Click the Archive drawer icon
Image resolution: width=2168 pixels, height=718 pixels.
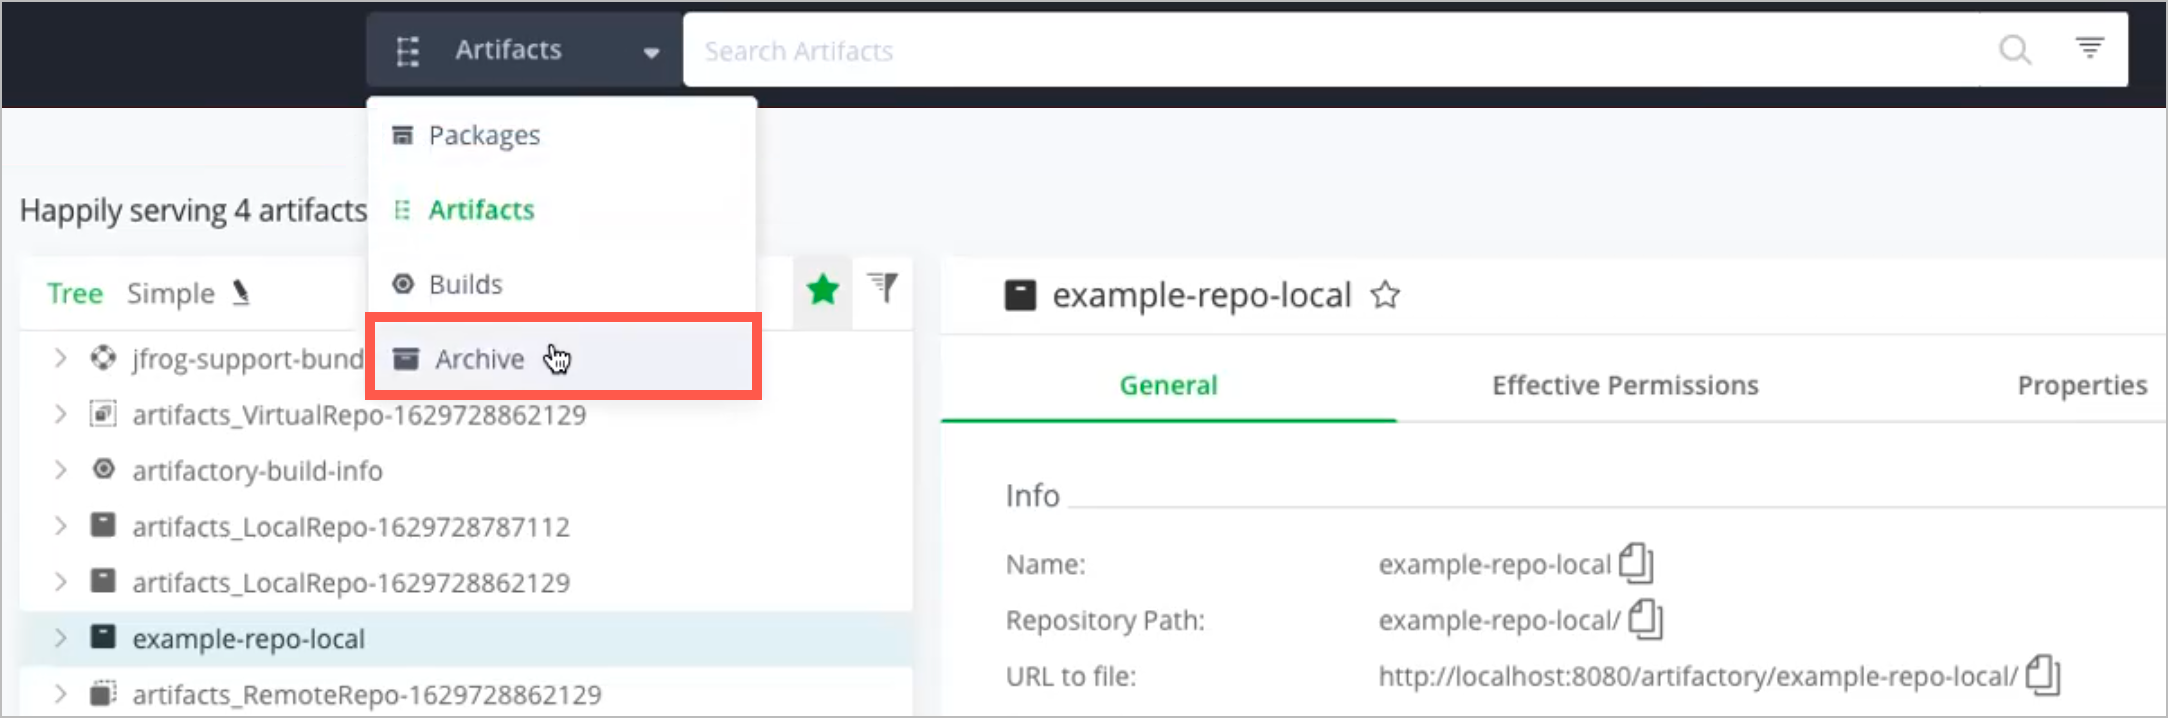coord(405,359)
